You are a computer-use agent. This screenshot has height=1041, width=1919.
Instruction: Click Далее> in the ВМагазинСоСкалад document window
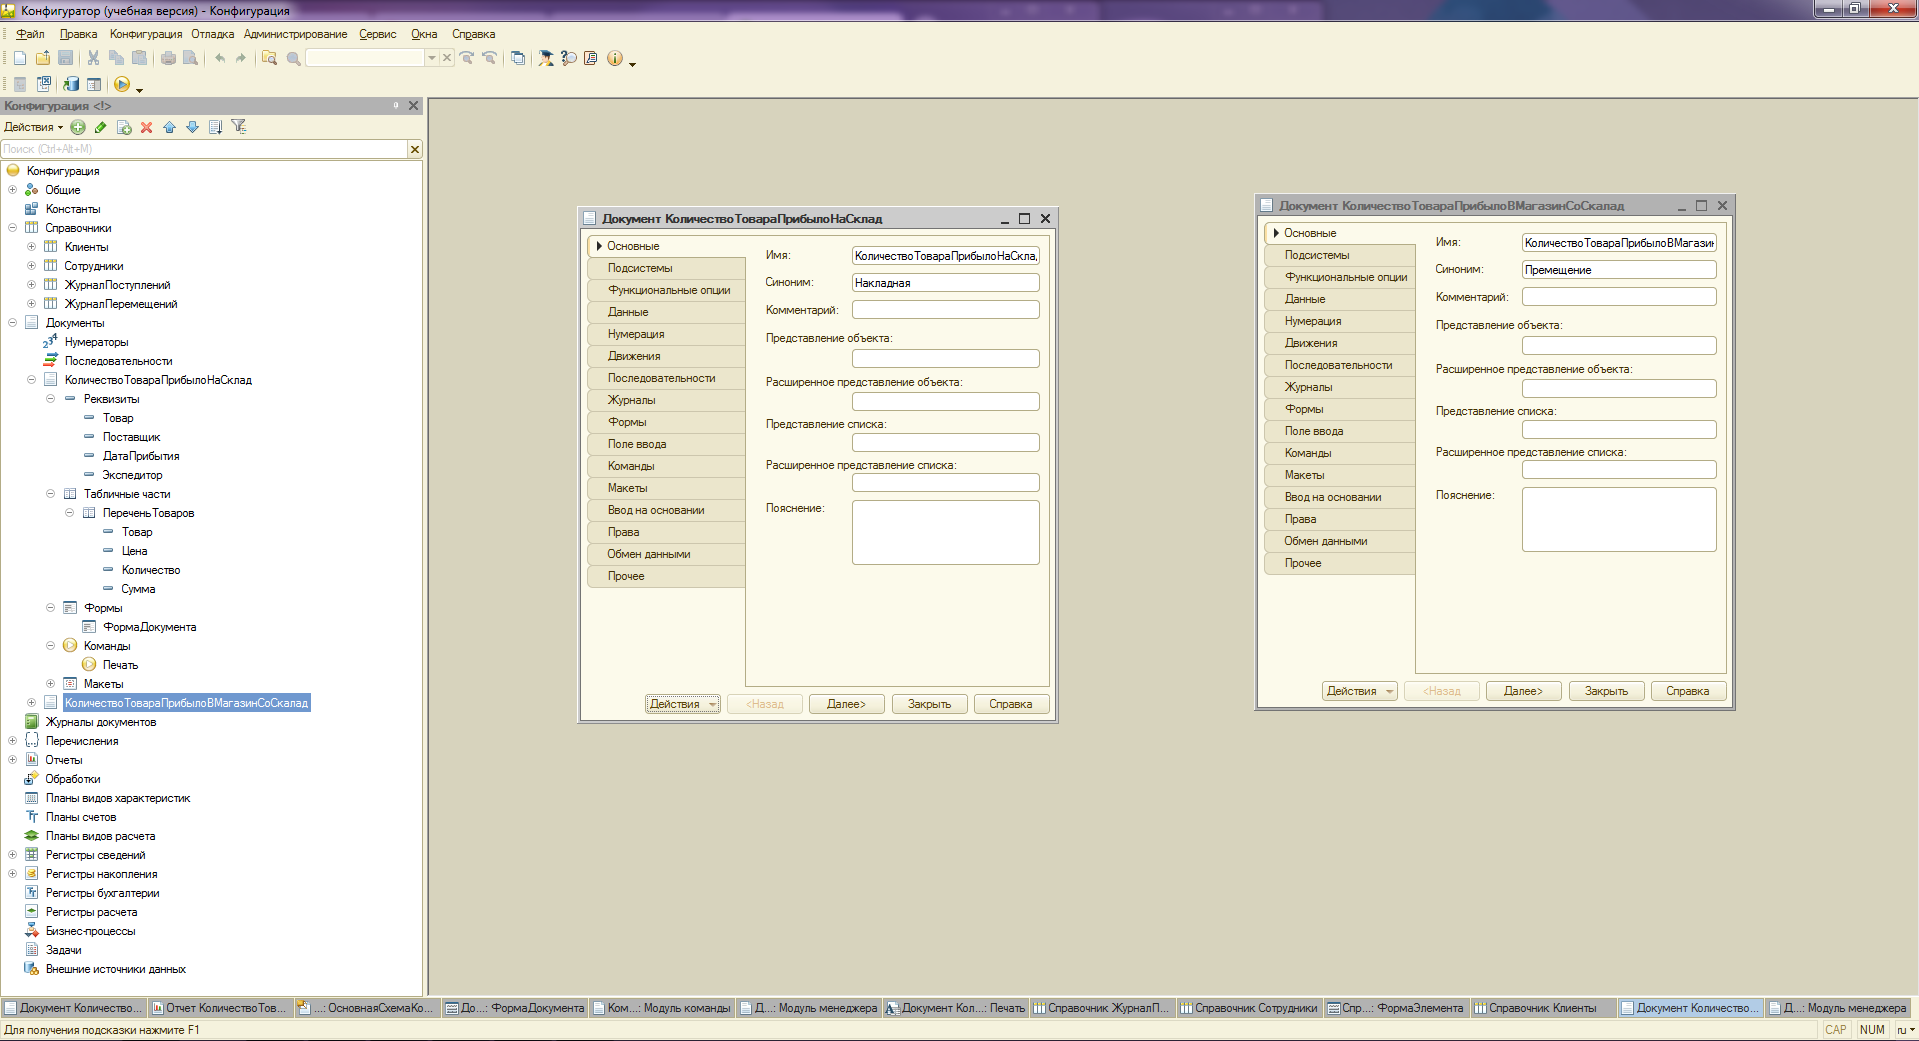[x=1523, y=691]
